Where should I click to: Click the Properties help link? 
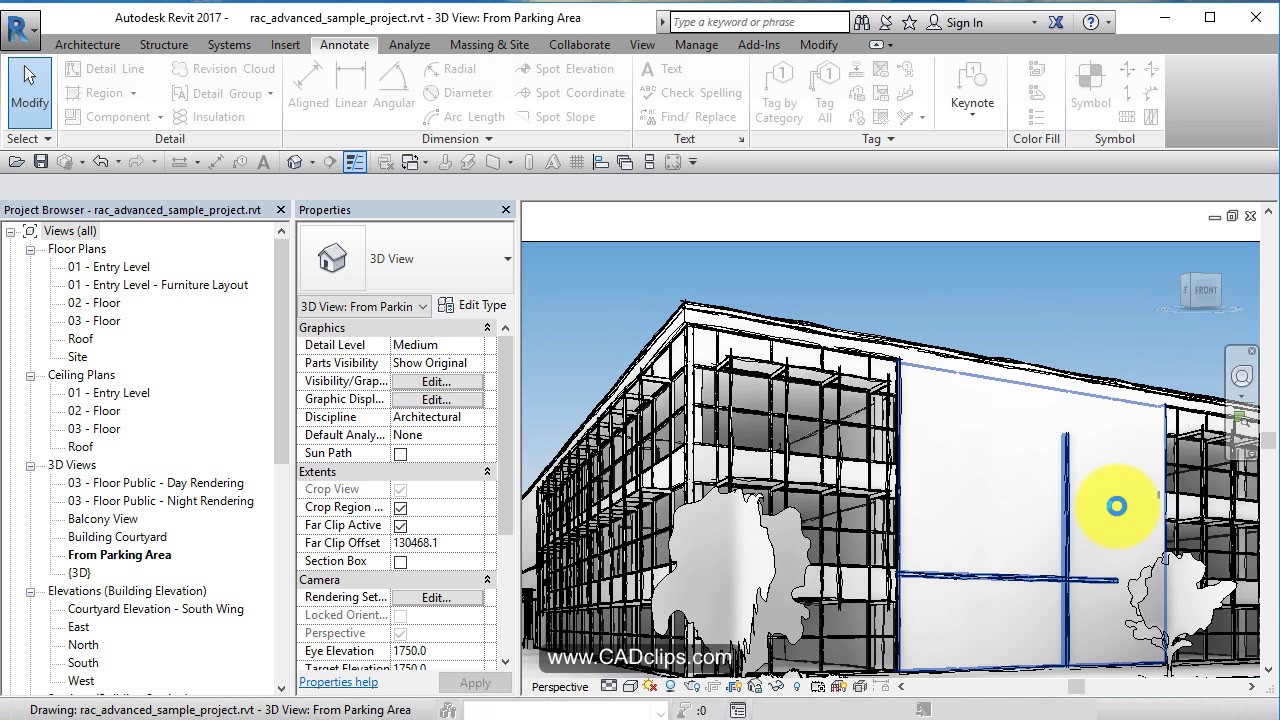tap(338, 681)
